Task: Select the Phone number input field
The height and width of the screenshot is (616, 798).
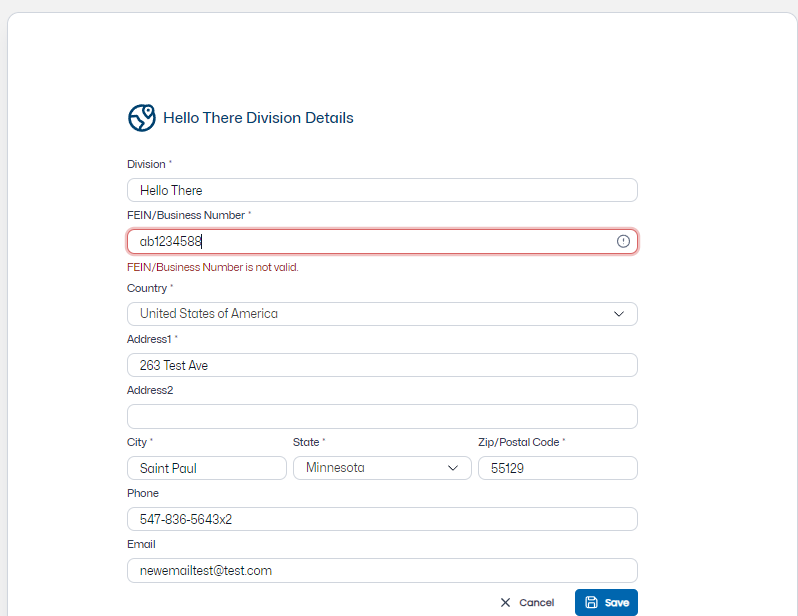Action: [x=381, y=519]
